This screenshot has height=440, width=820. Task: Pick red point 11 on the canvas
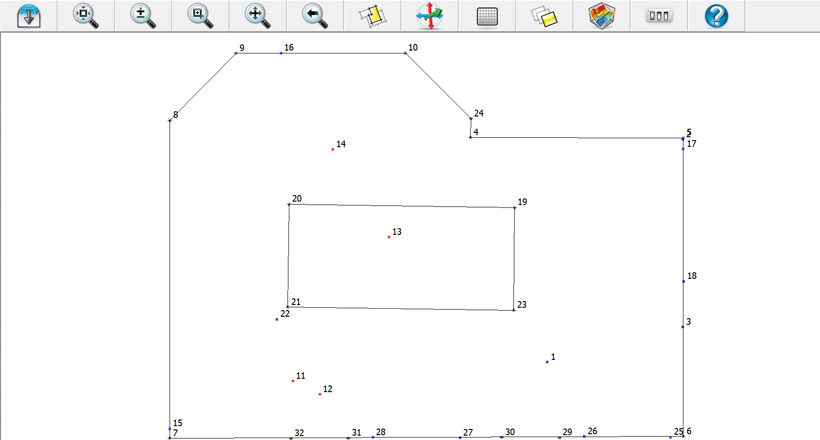coord(293,381)
